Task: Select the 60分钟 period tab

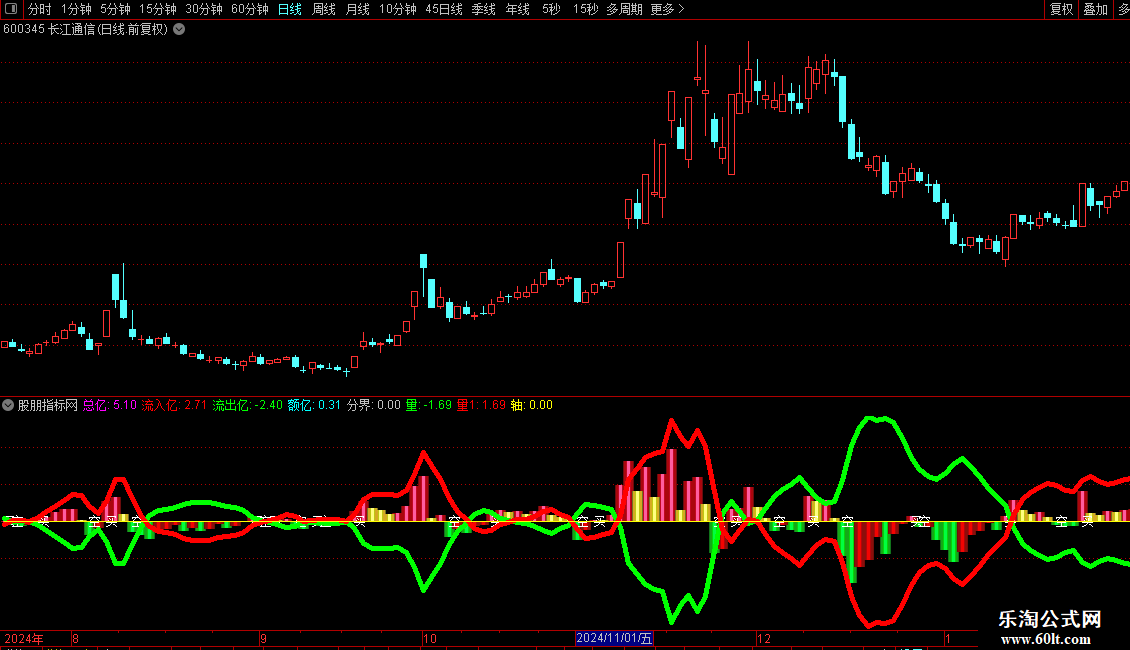Action: point(249,9)
